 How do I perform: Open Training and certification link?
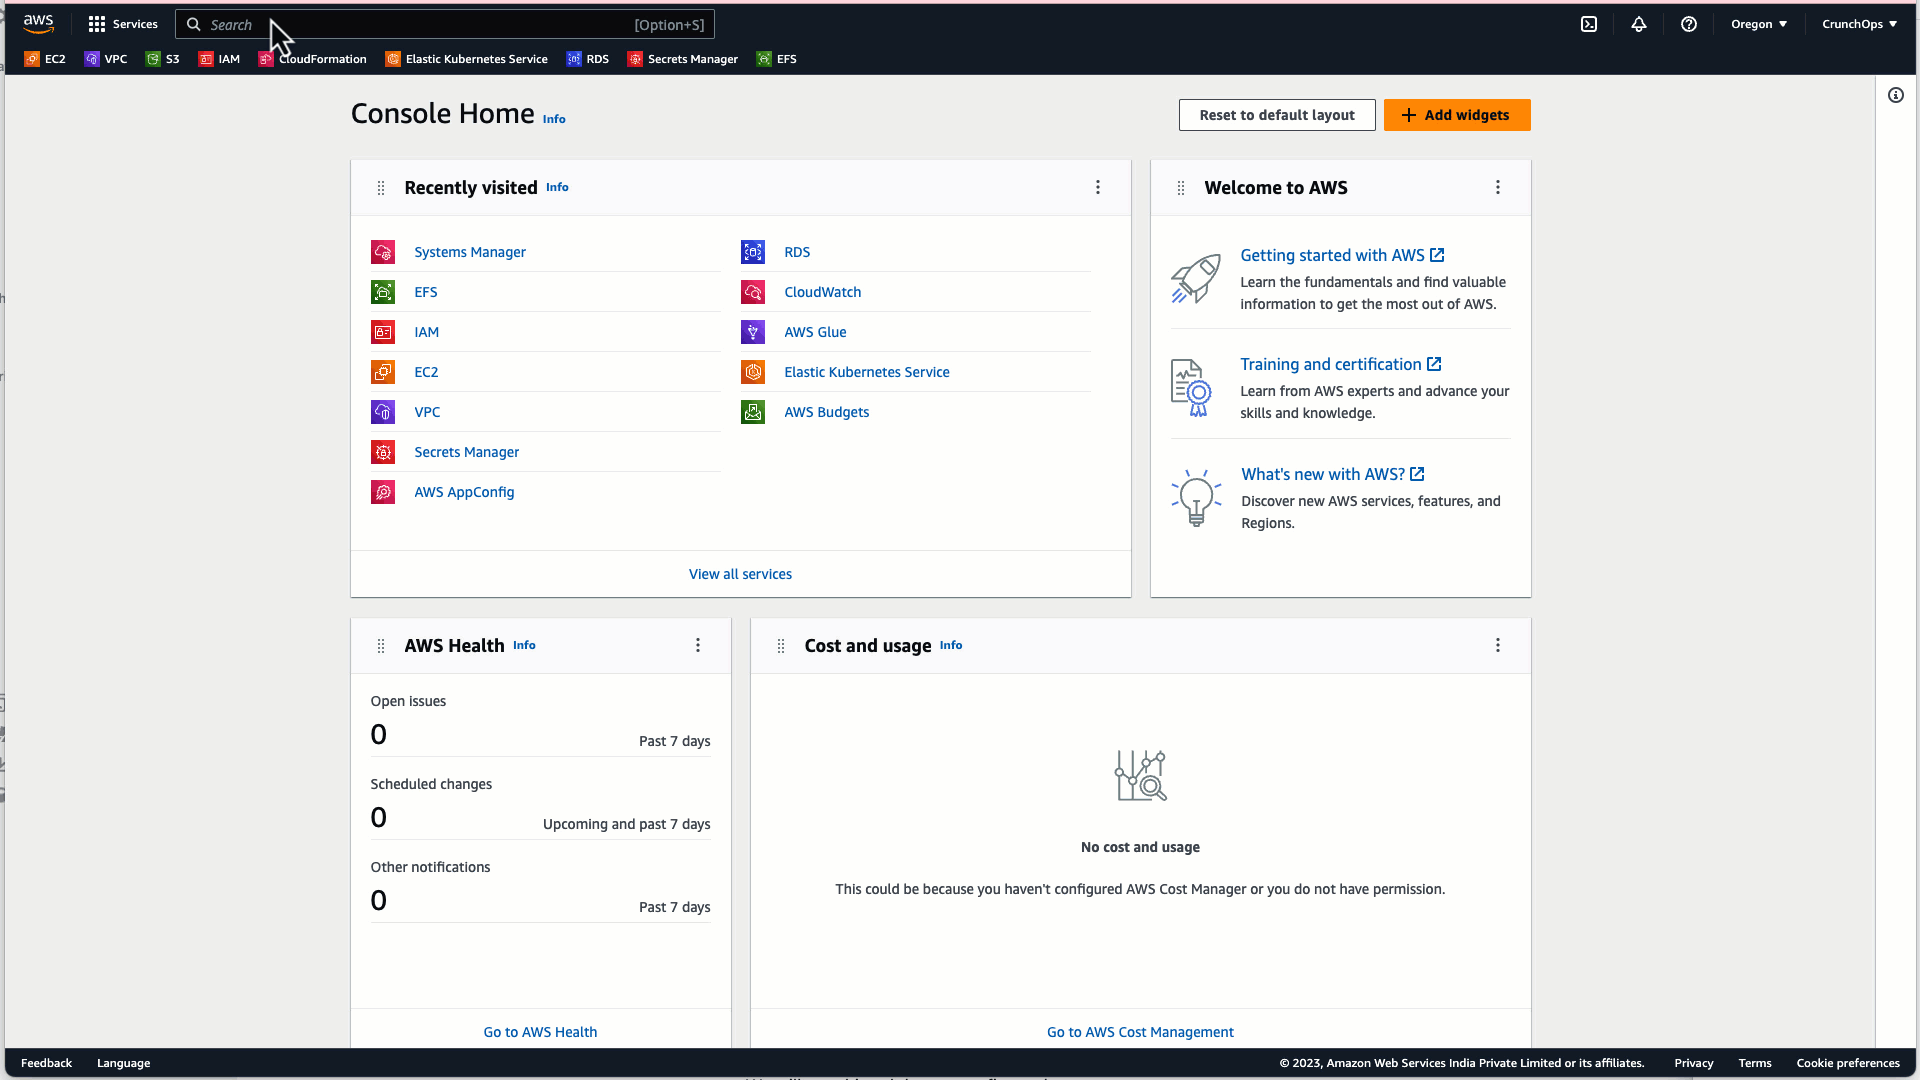coord(1341,364)
